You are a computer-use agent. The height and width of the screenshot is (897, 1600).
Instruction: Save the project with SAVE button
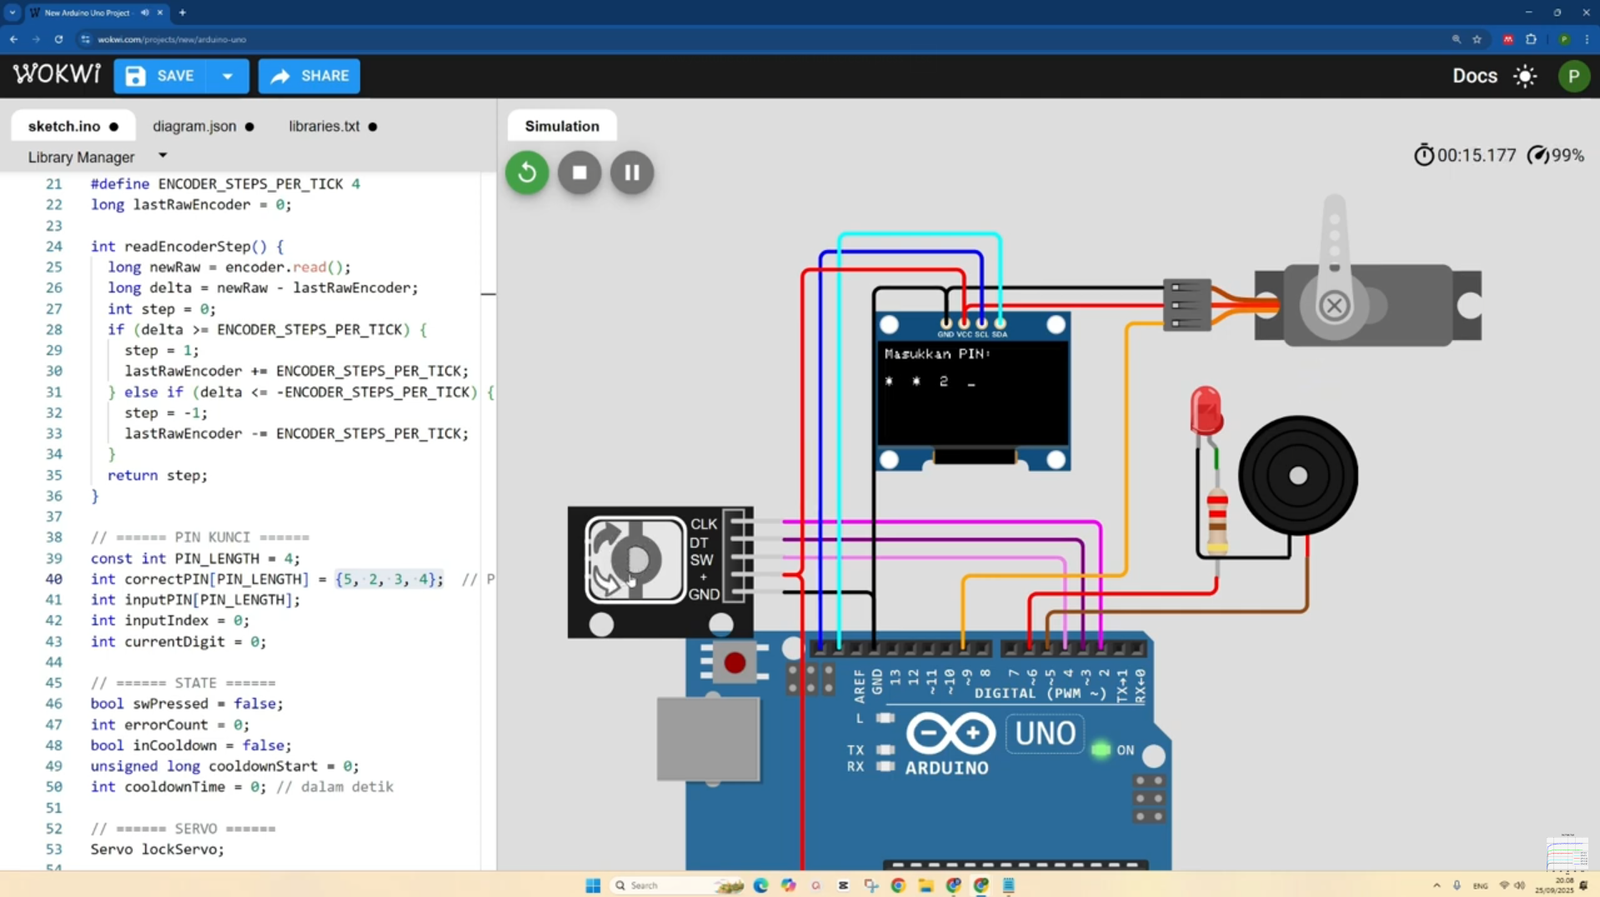tap(160, 76)
